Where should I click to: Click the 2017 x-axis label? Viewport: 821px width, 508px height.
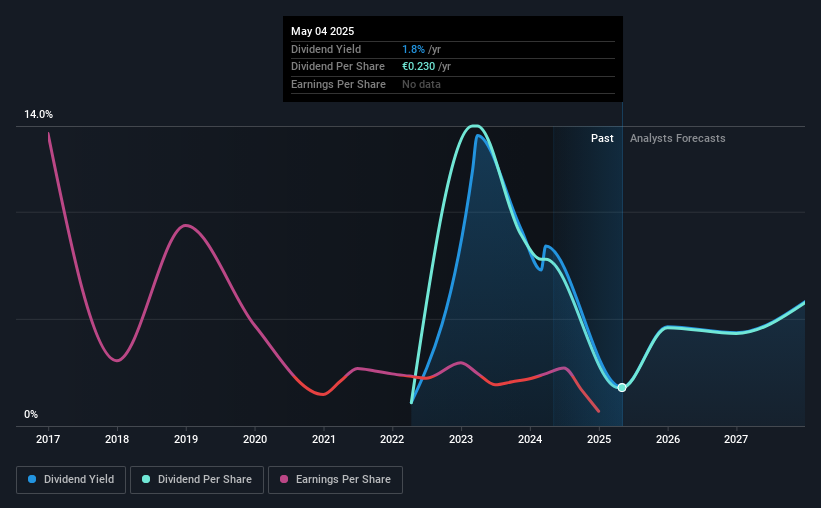pyautogui.click(x=48, y=439)
